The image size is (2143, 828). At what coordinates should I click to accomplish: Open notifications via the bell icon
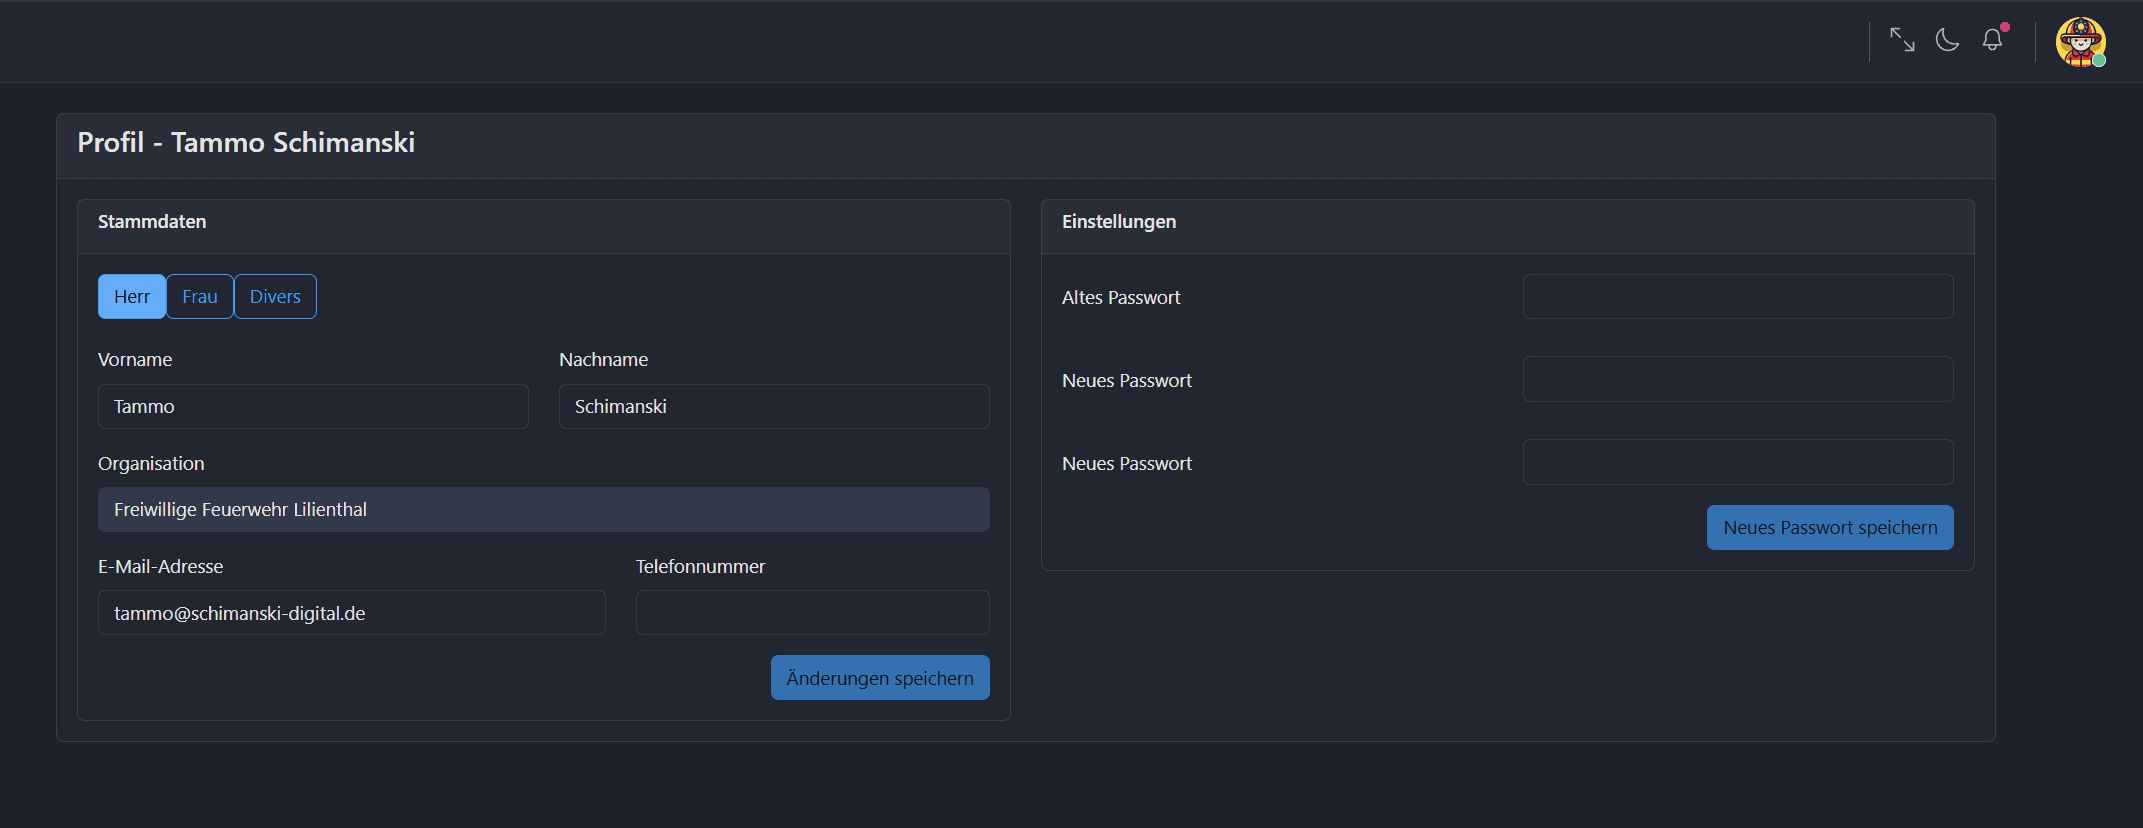tap(1992, 40)
